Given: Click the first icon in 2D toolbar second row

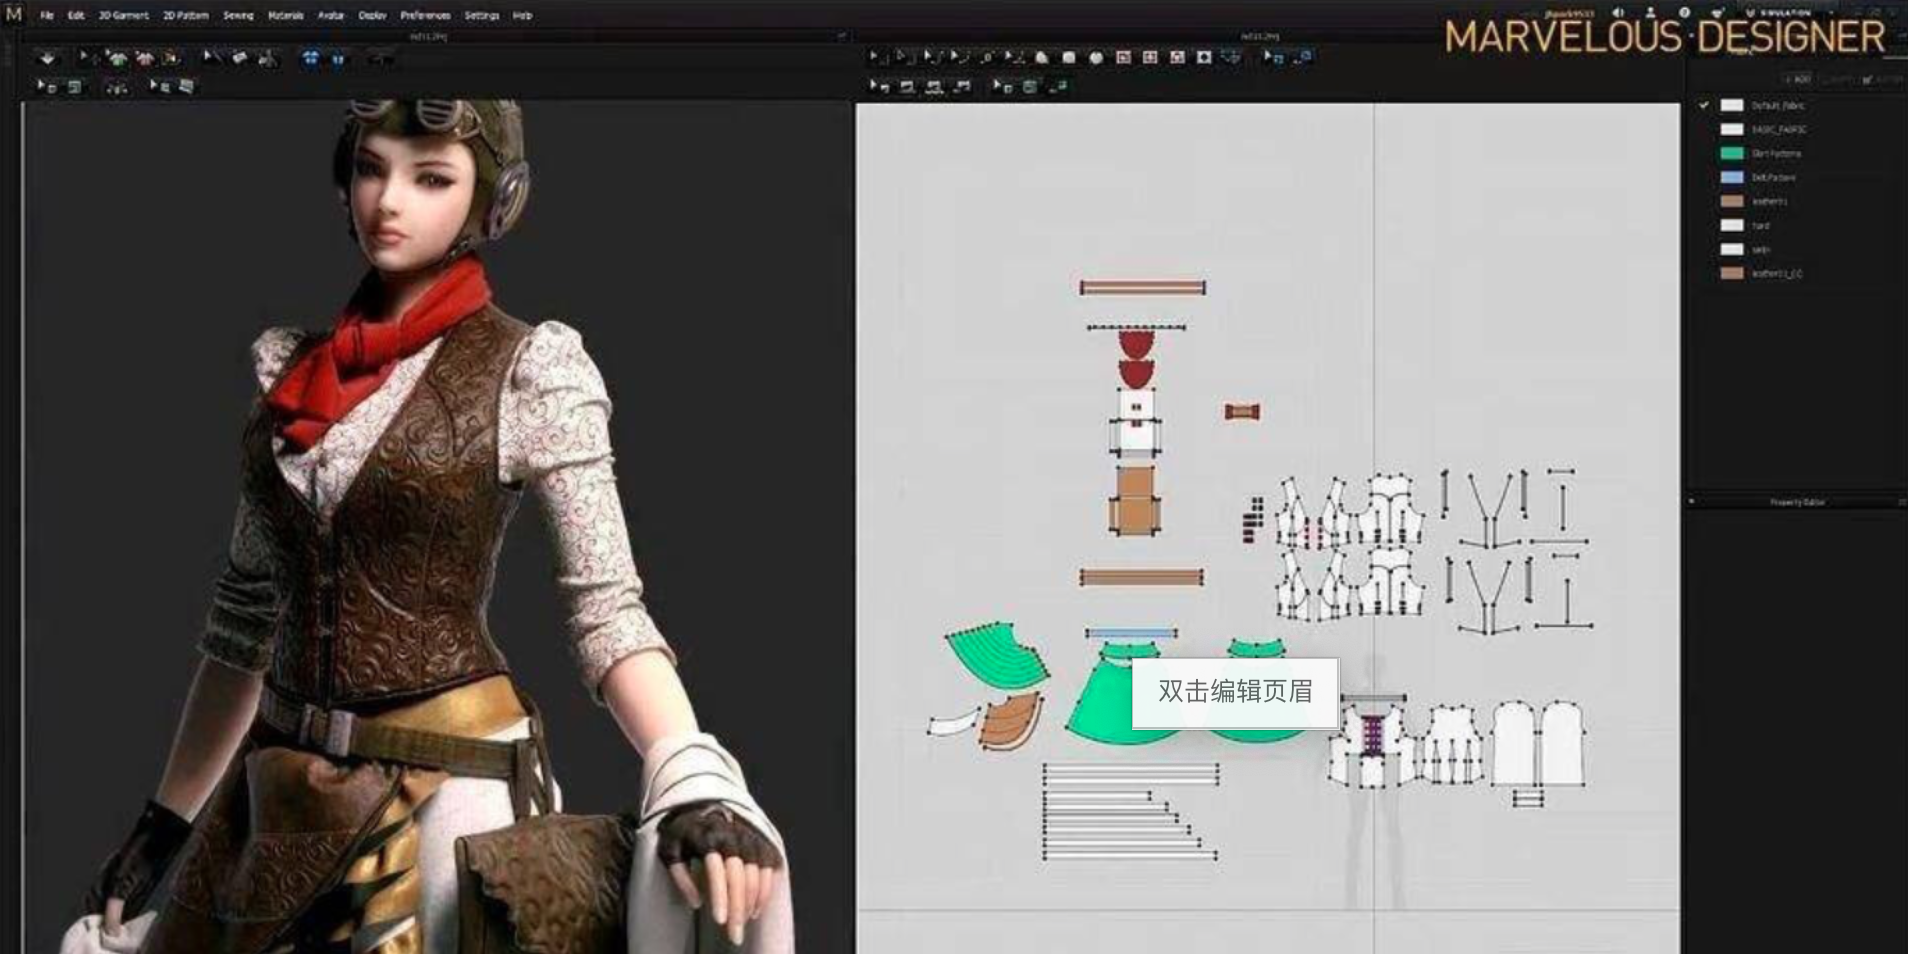Looking at the screenshot, I should [x=879, y=86].
